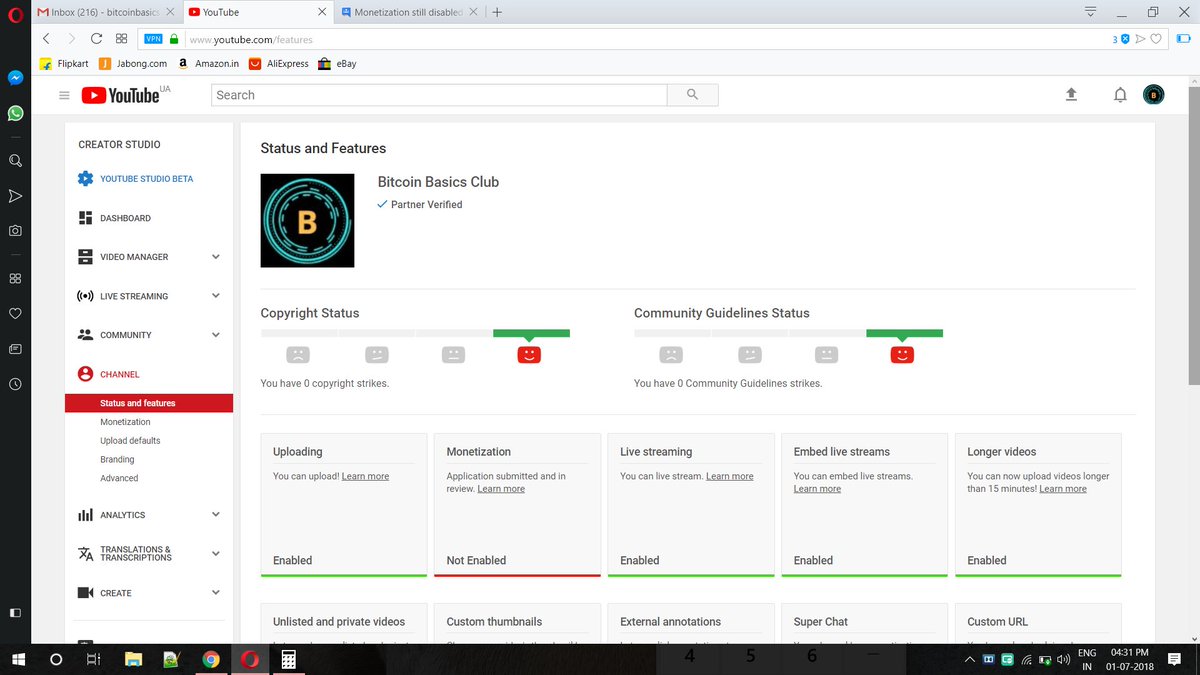Open the channel account avatar menu
The width and height of the screenshot is (1200, 675).
pos(1153,95)
